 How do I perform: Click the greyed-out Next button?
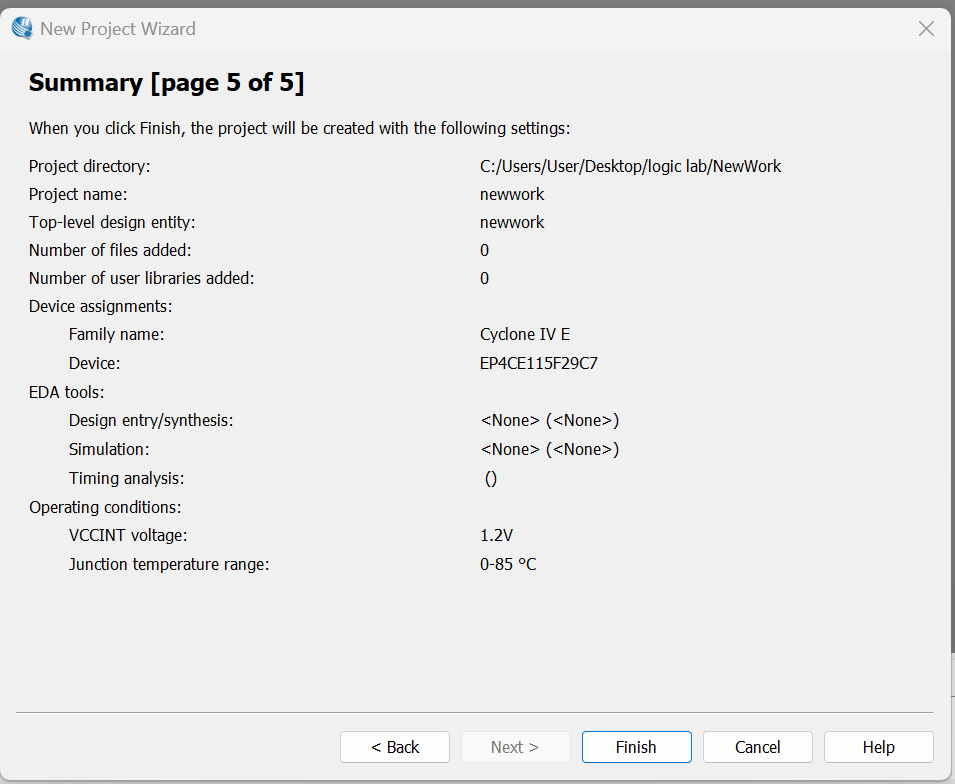pyautogui.click(x=515, y=747)
